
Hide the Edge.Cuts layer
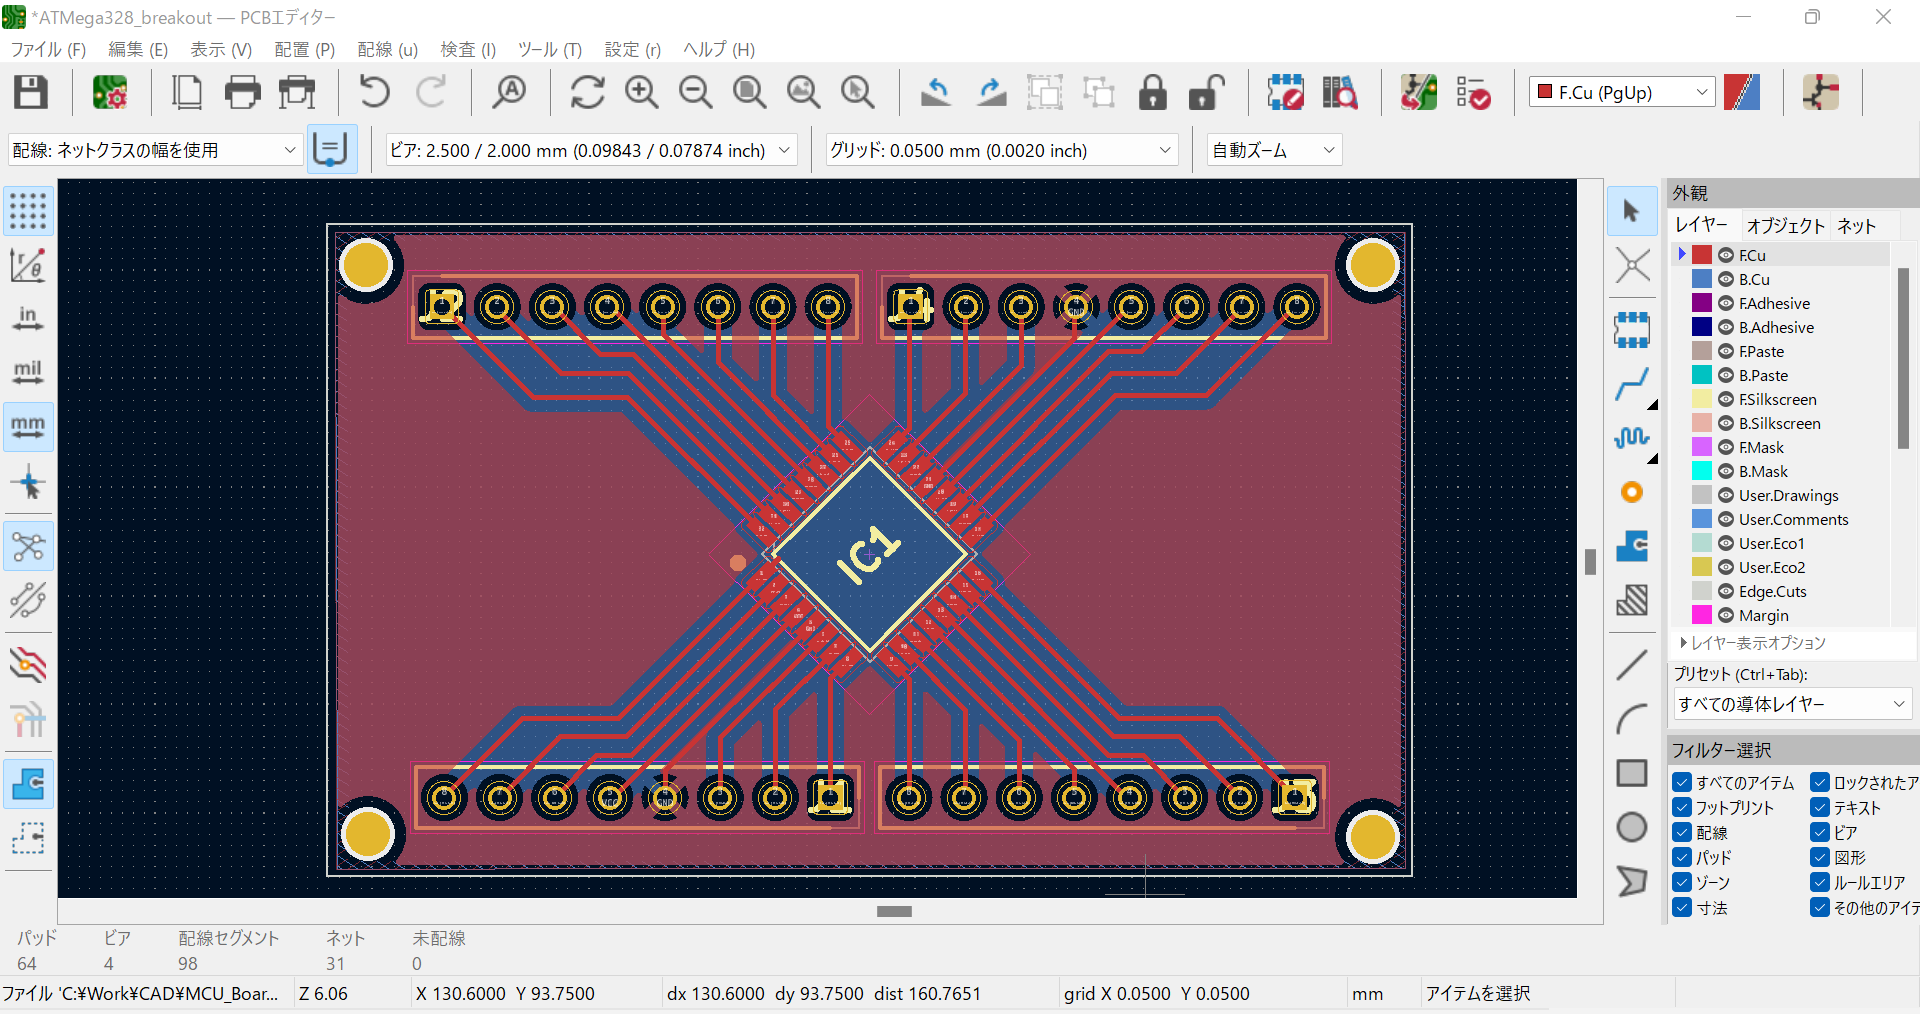tap(1726, 591)
